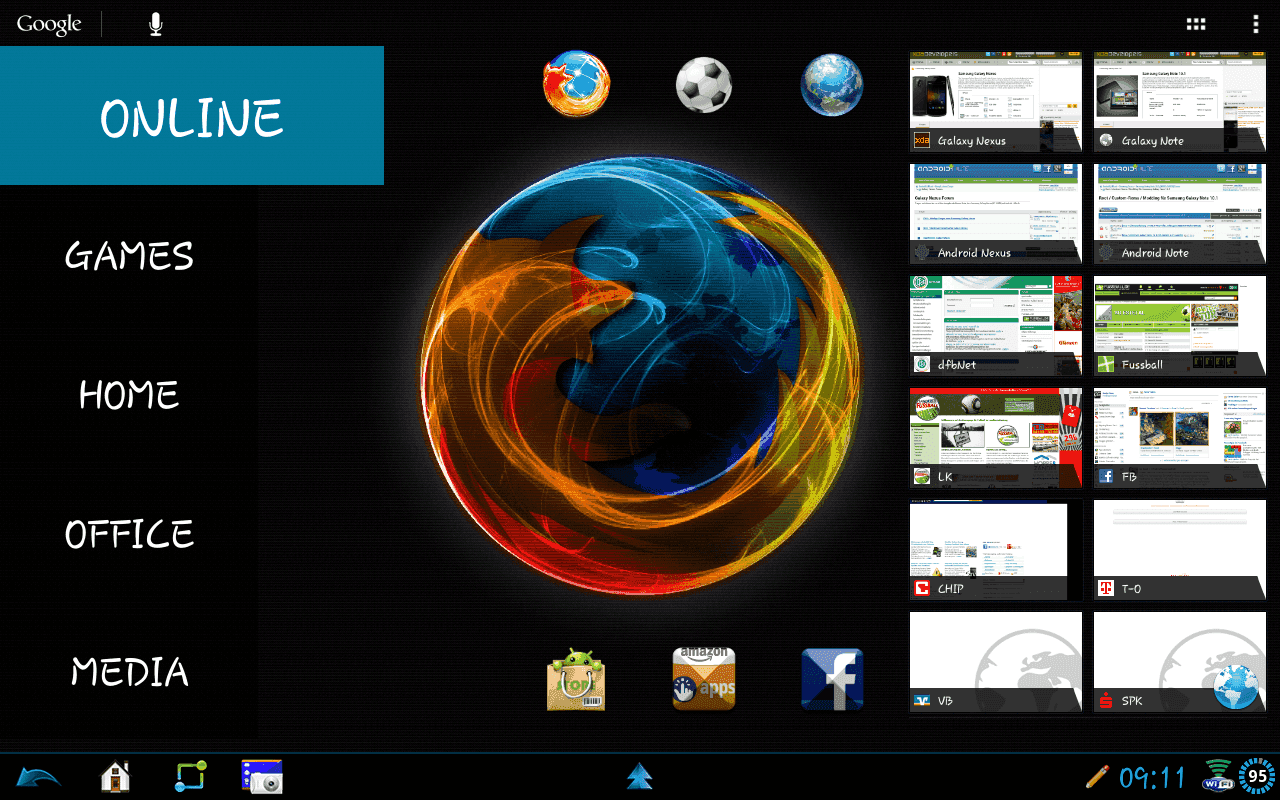Open the soccer ball app icon
This screenshot has height=800, width=1280.
click(x=704, y=84)
